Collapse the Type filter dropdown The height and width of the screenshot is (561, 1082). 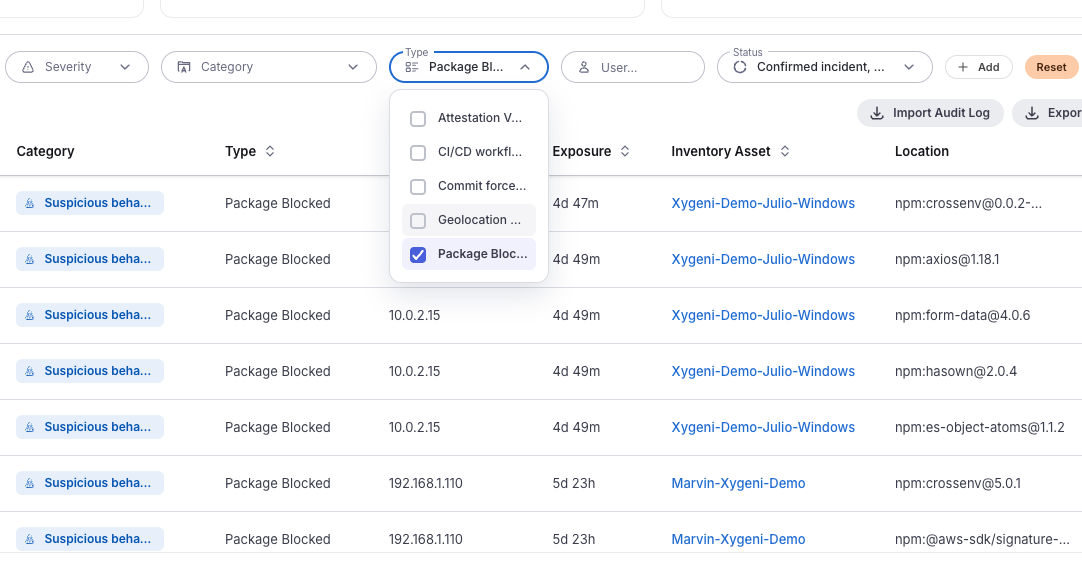(x=469, y=67)
